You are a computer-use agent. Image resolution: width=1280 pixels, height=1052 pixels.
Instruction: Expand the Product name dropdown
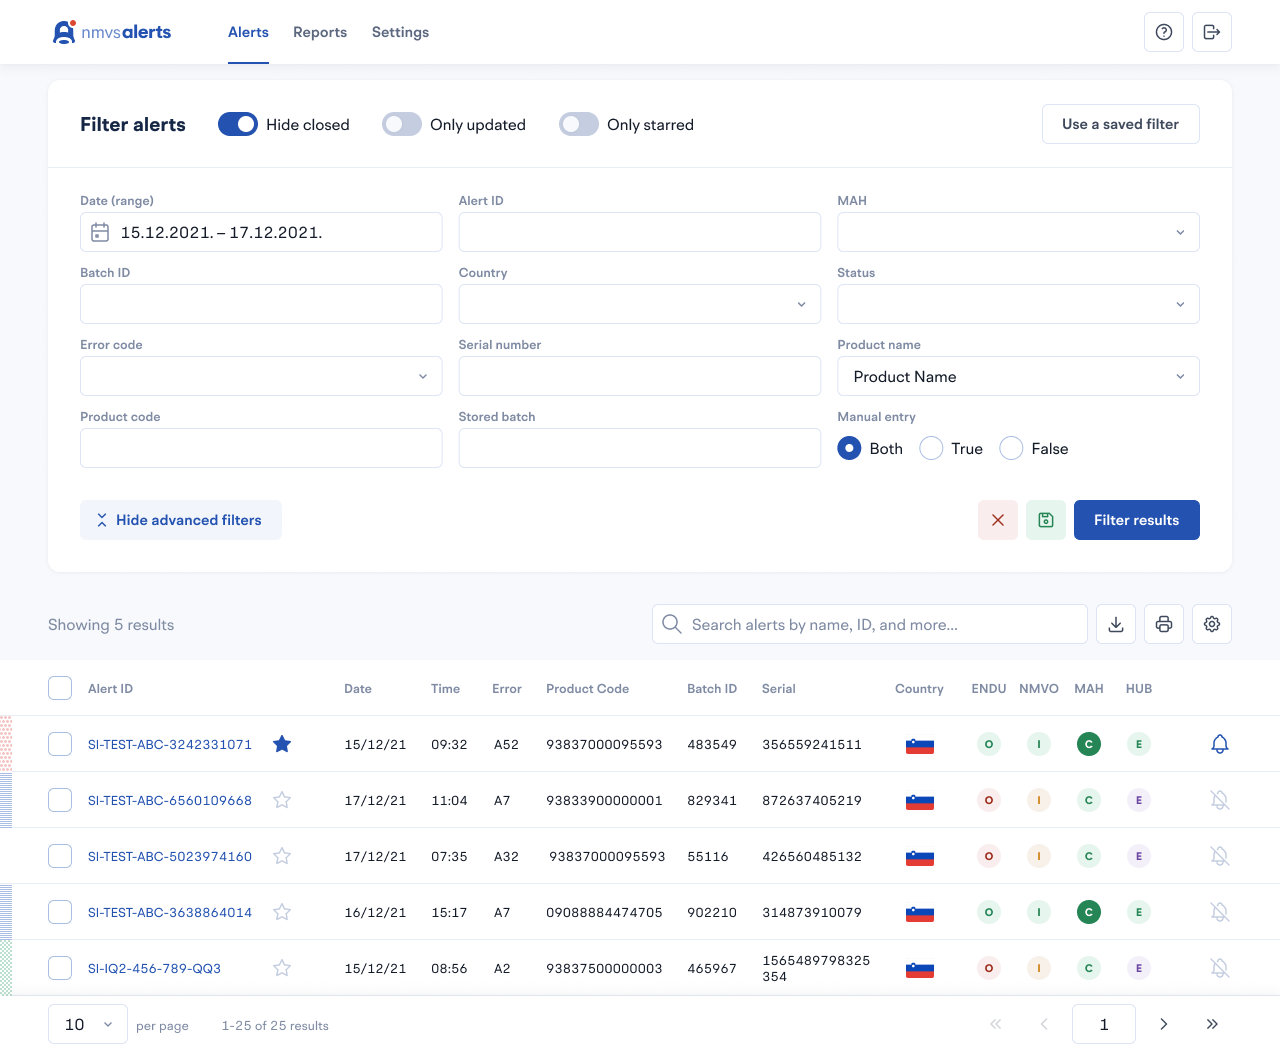pyautogui.click(x=1018, y=376)
